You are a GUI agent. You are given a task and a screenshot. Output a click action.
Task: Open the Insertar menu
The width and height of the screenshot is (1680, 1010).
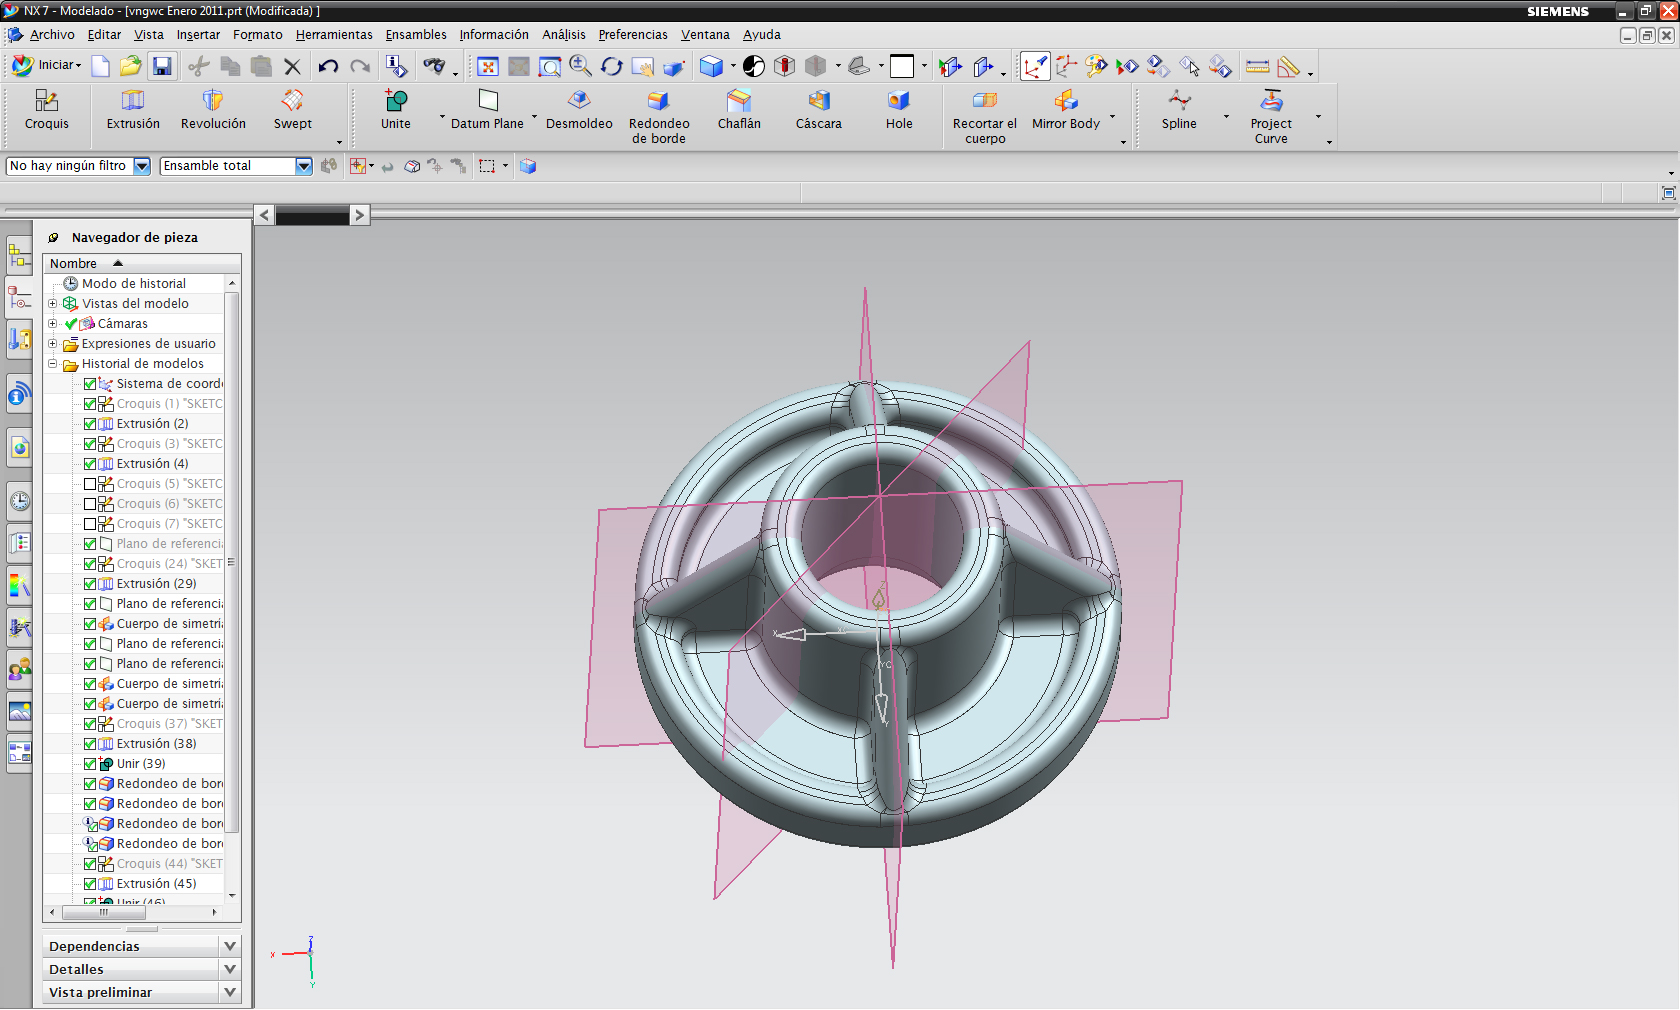tap(198, 35)
